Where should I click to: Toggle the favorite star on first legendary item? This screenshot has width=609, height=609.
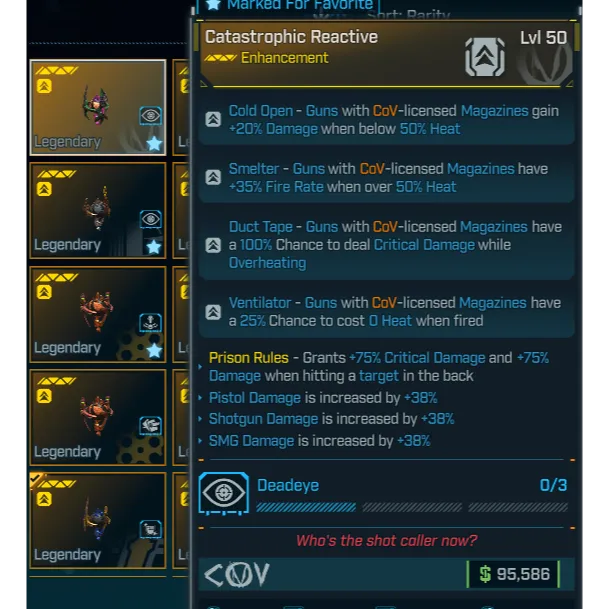point(154,143)
